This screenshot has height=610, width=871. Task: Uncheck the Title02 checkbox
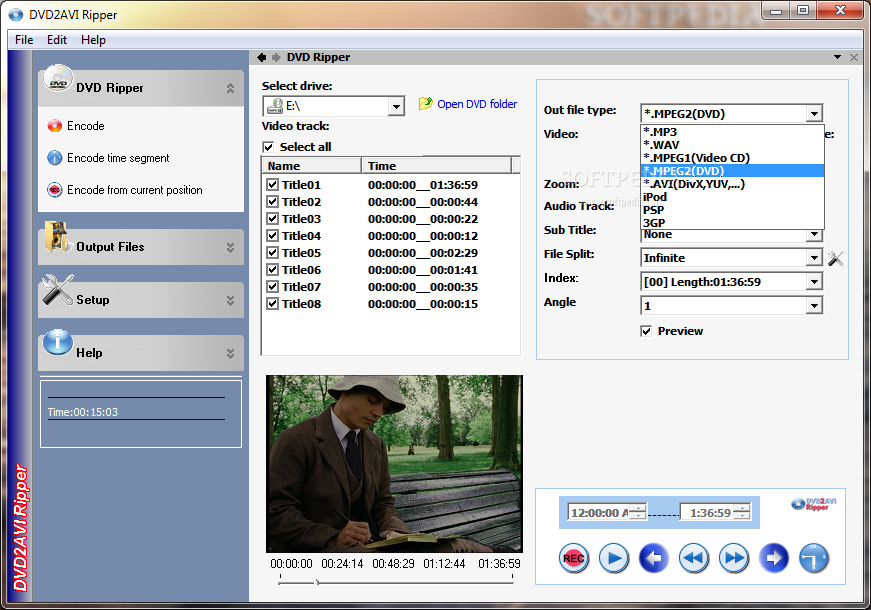tap(272, 202)
